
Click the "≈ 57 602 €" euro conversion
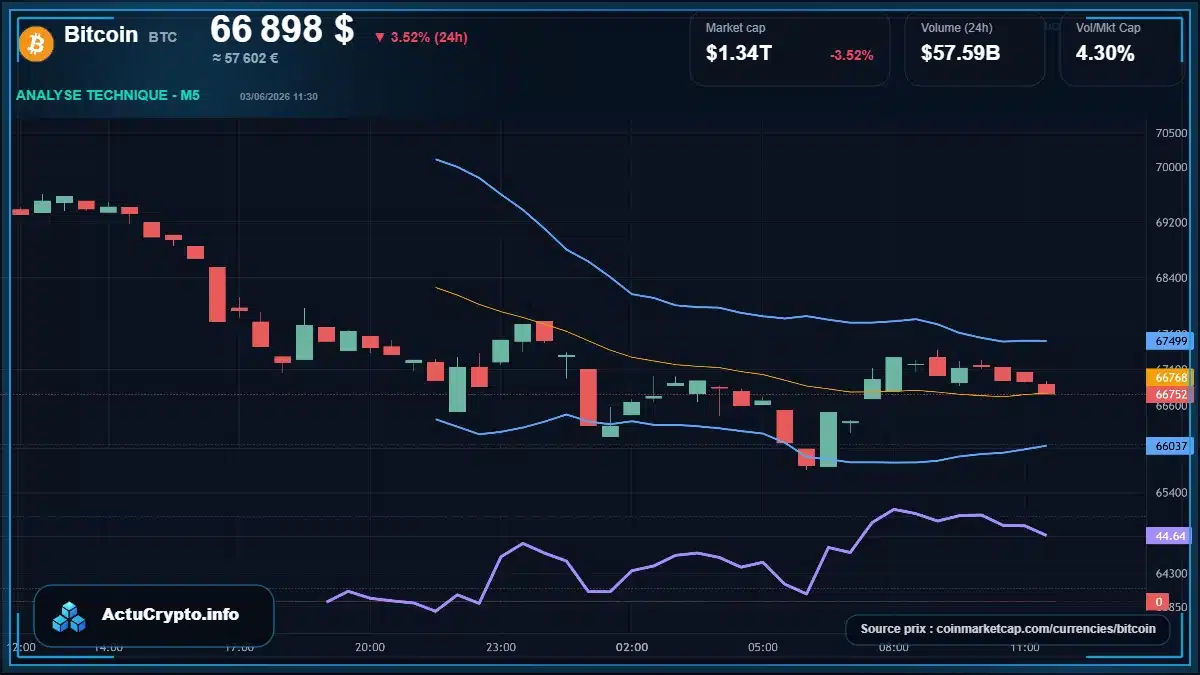245,58
